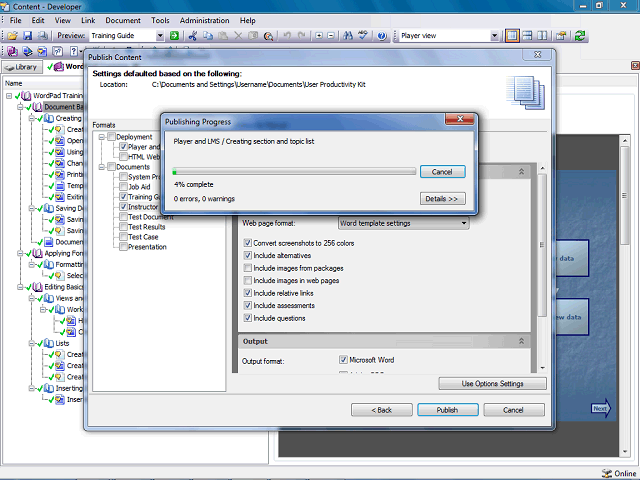
Task: Click the Properties icon beside layout buttons
Action: [561, 36]
